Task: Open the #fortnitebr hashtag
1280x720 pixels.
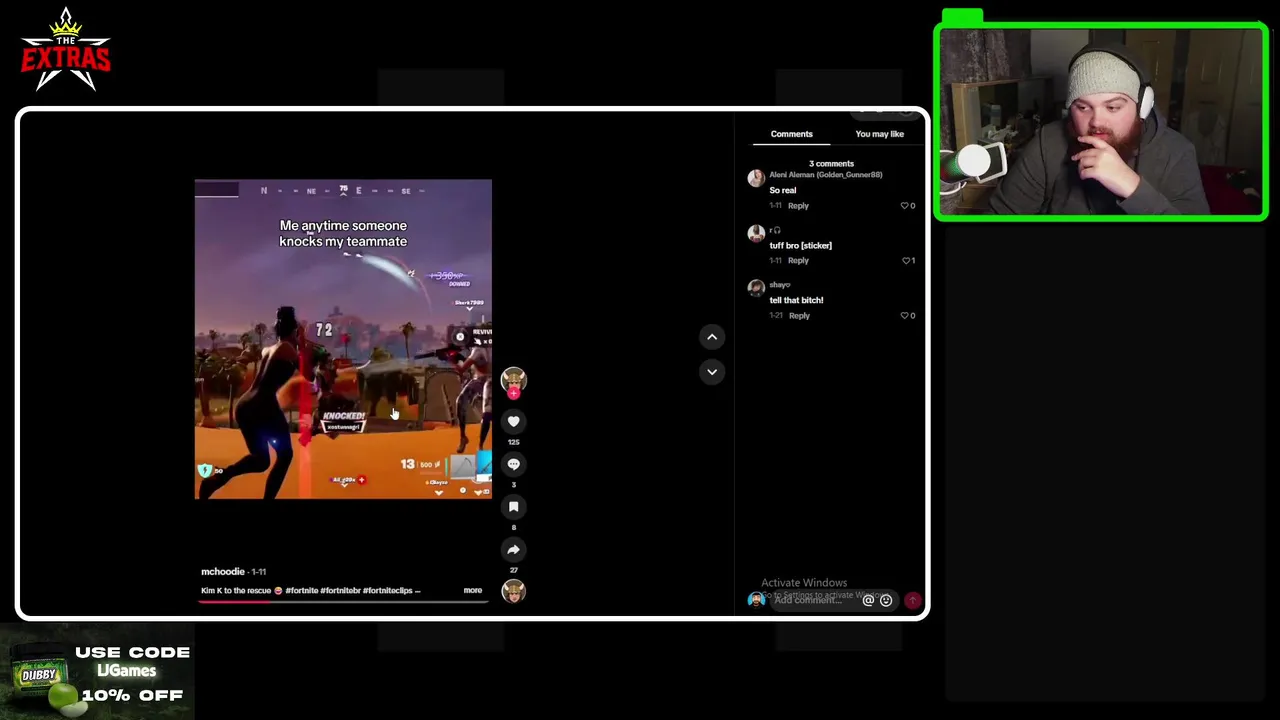Action: click(340, 591)
